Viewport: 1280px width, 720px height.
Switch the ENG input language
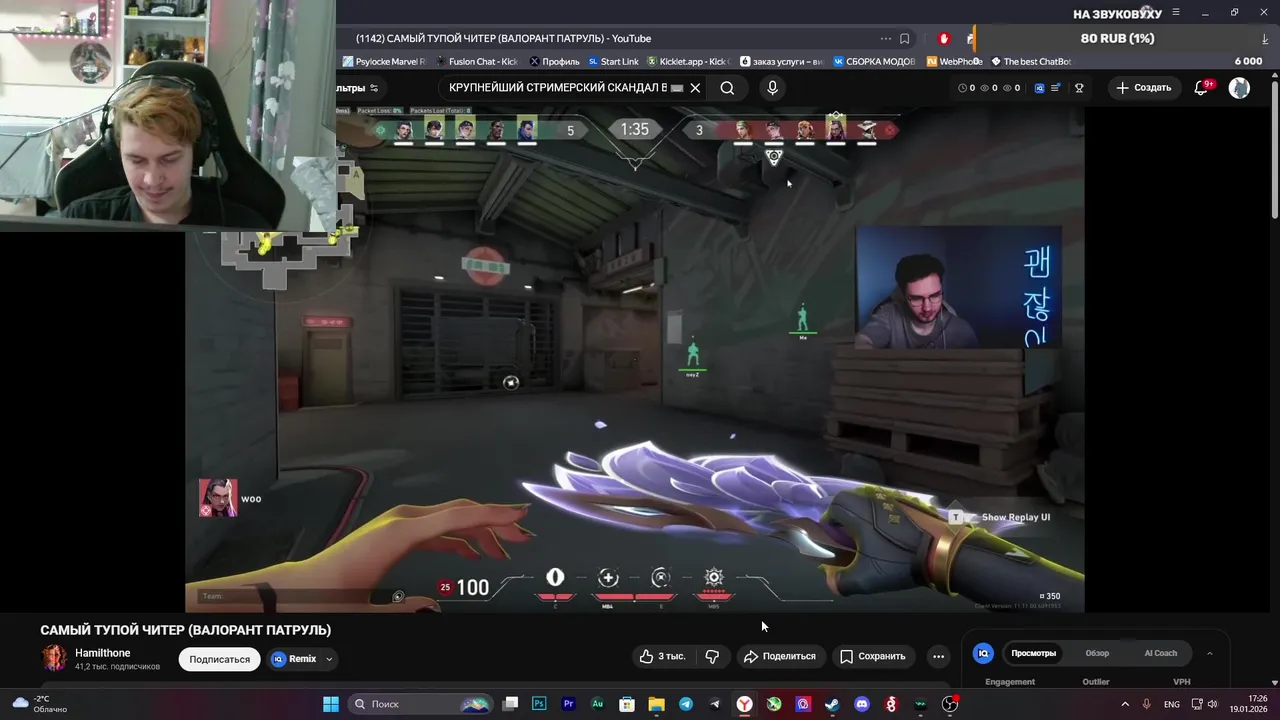coord(1171,705)
